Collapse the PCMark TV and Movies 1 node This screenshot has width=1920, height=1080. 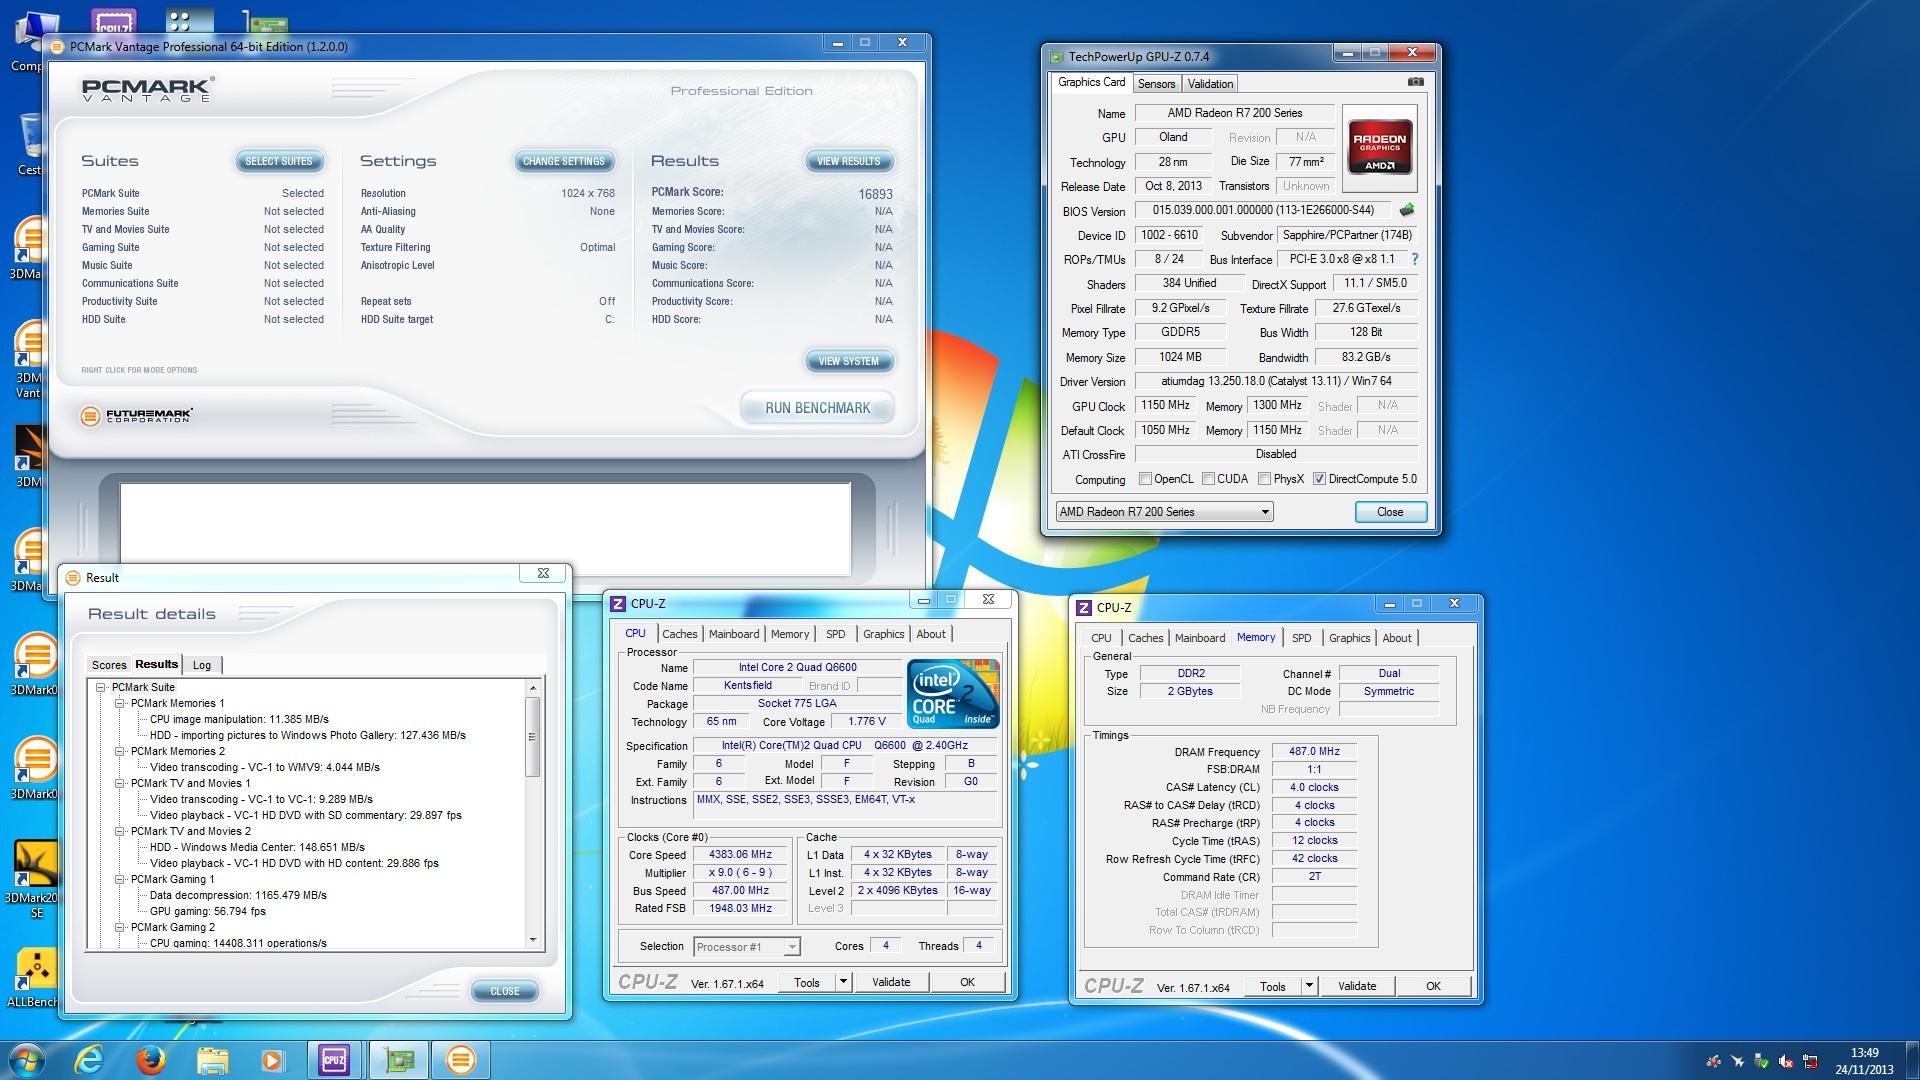[x=120, y=784]
